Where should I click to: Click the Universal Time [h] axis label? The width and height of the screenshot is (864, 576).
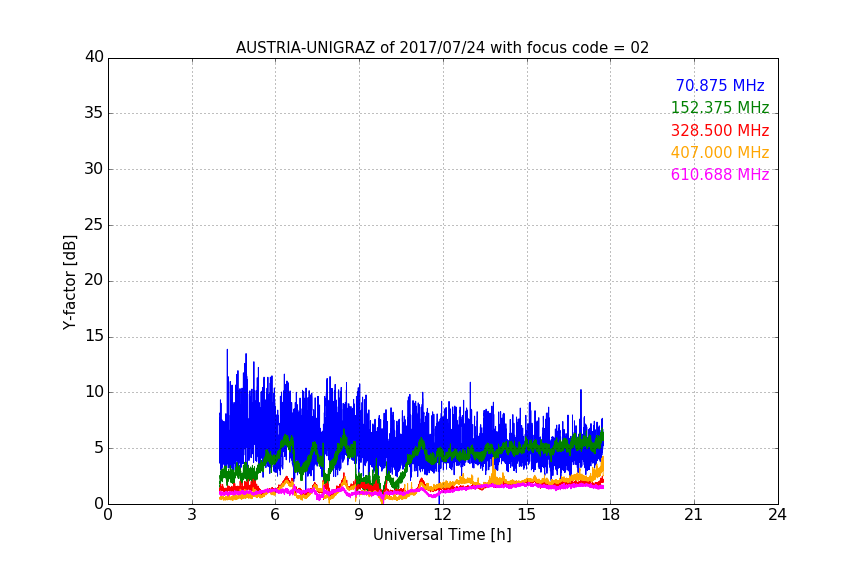442,535
